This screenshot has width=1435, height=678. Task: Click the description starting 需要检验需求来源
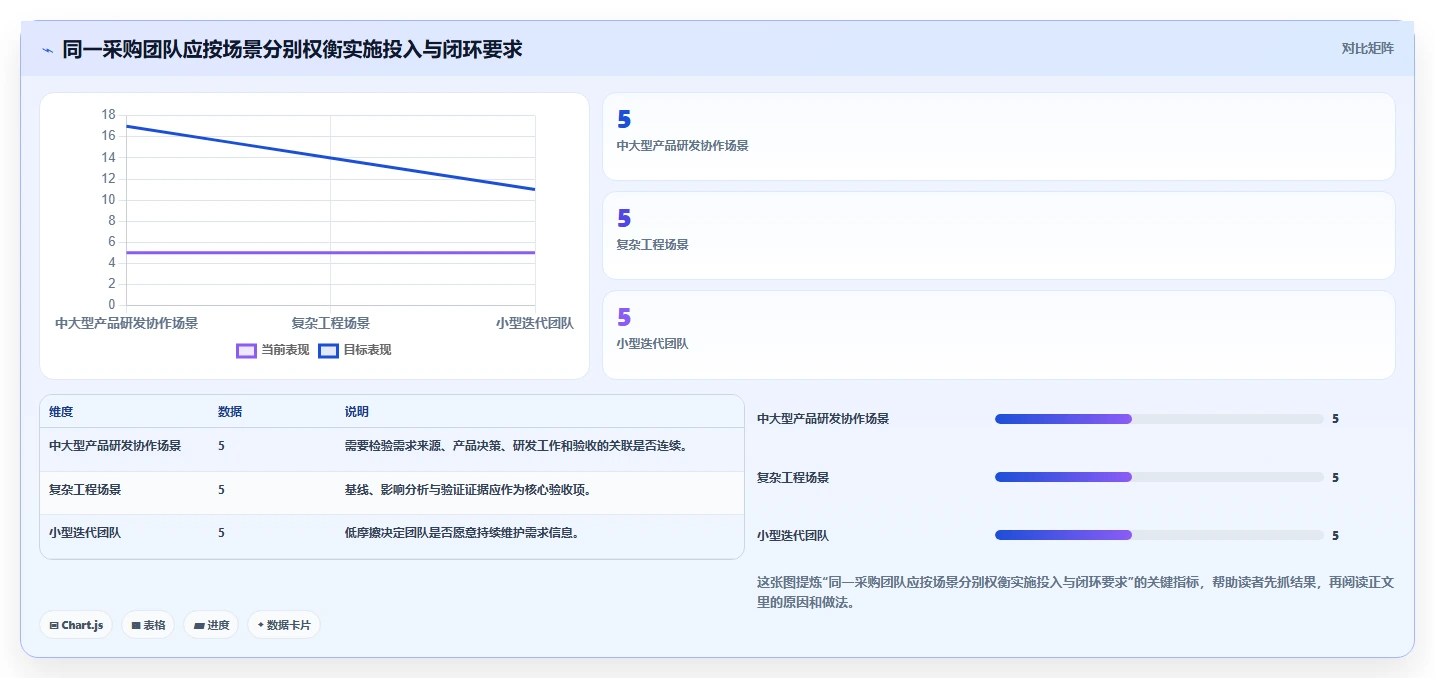pos(515,446)
